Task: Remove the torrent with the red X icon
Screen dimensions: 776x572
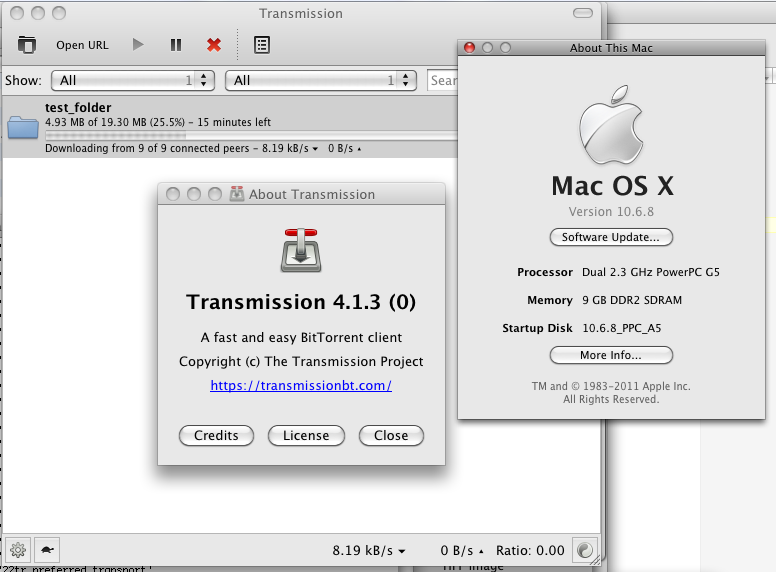Action: click(x=214, y=45)
